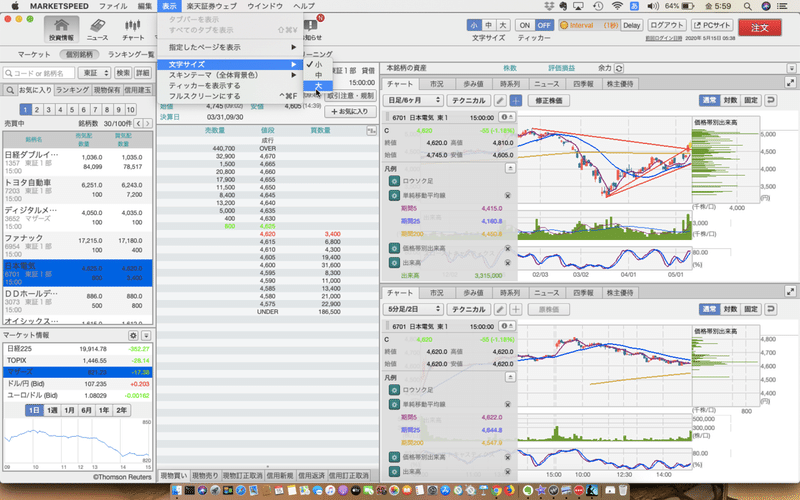Image resolution: width=800 pixels, height=500 pixels.
Task: Switch to 歩み値 tab in upper panel
Action: [473, 84]
